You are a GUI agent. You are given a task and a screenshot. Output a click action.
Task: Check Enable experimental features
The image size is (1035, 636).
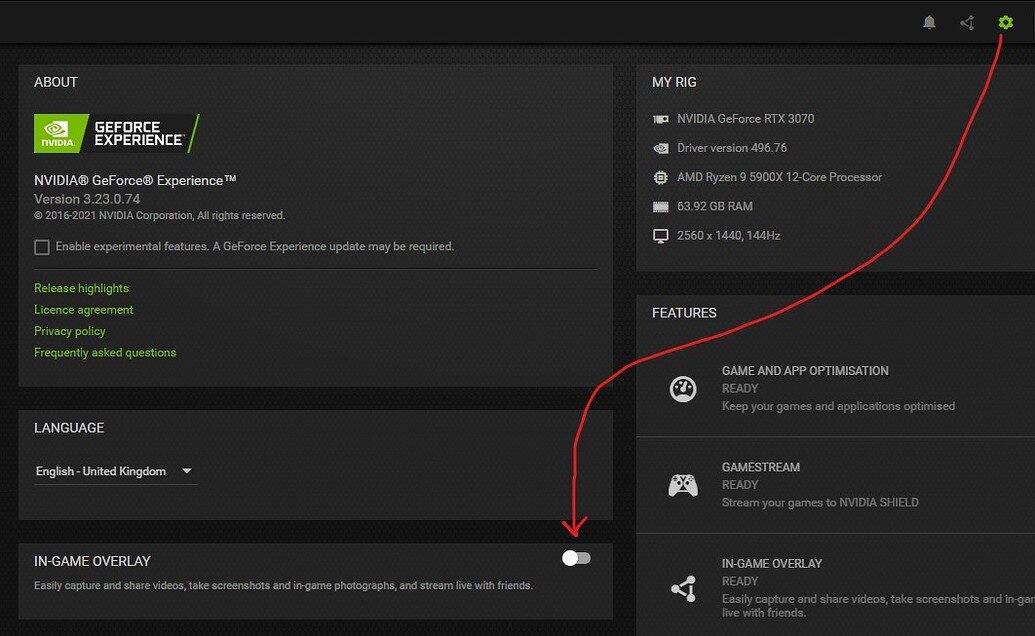[x=41, y=246]
